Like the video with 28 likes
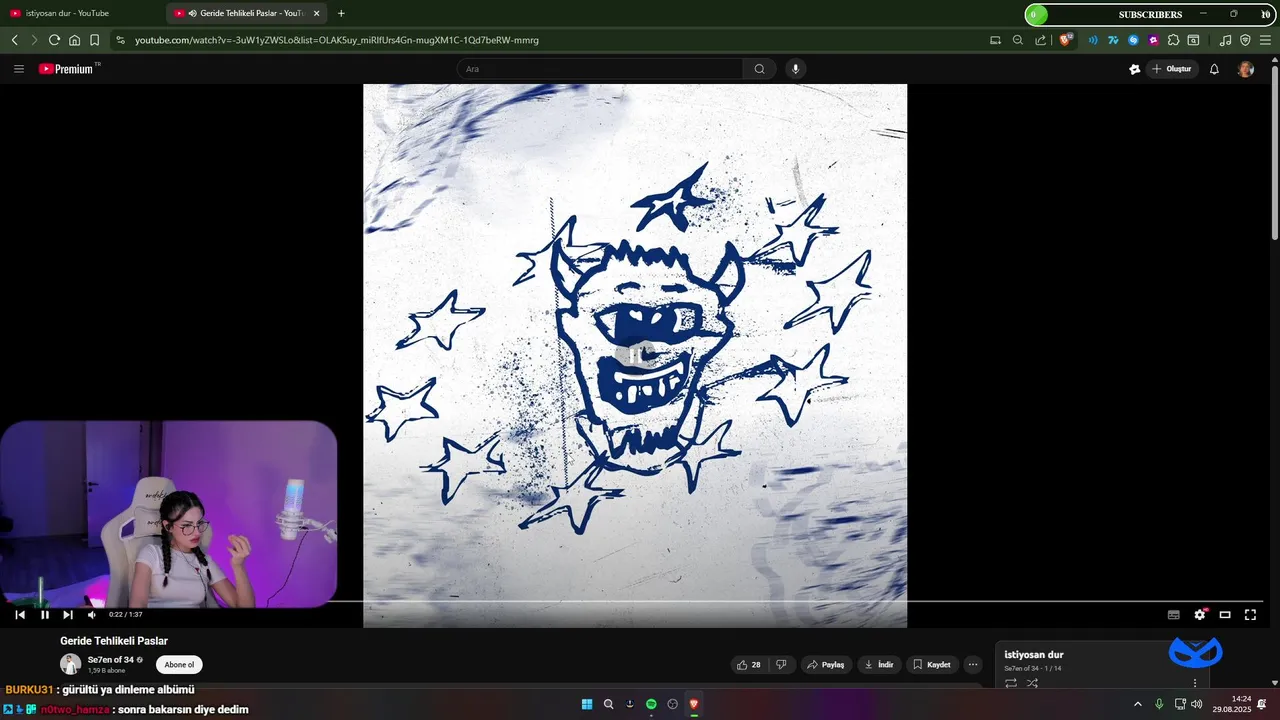Screen dimensions: 1280x720 (x=749, y=665)
